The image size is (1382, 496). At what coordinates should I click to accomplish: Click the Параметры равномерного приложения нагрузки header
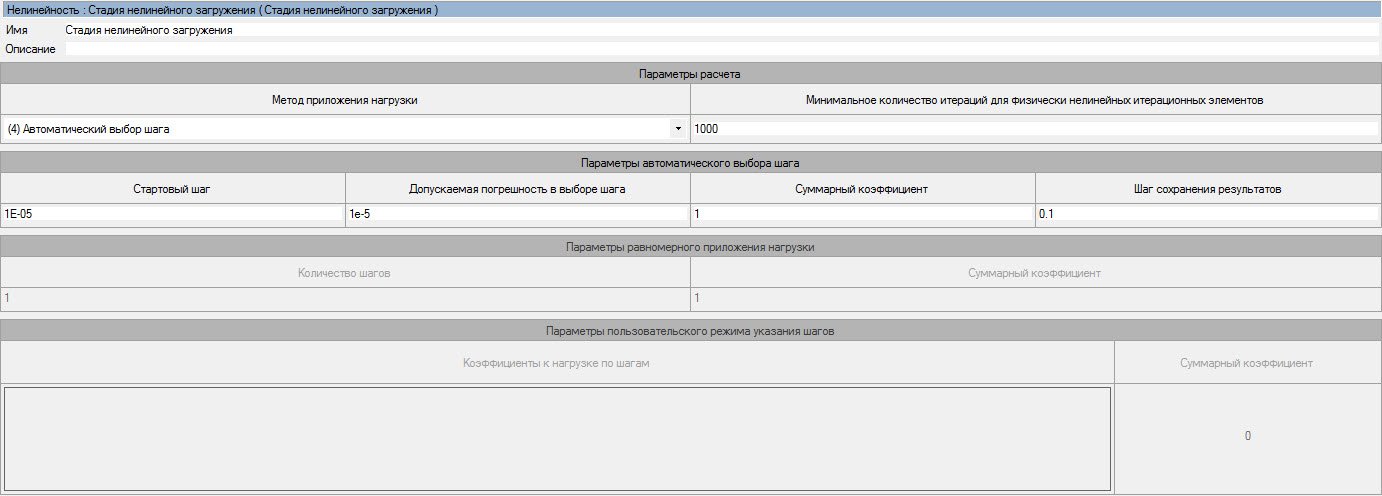[x=690, y=247]
